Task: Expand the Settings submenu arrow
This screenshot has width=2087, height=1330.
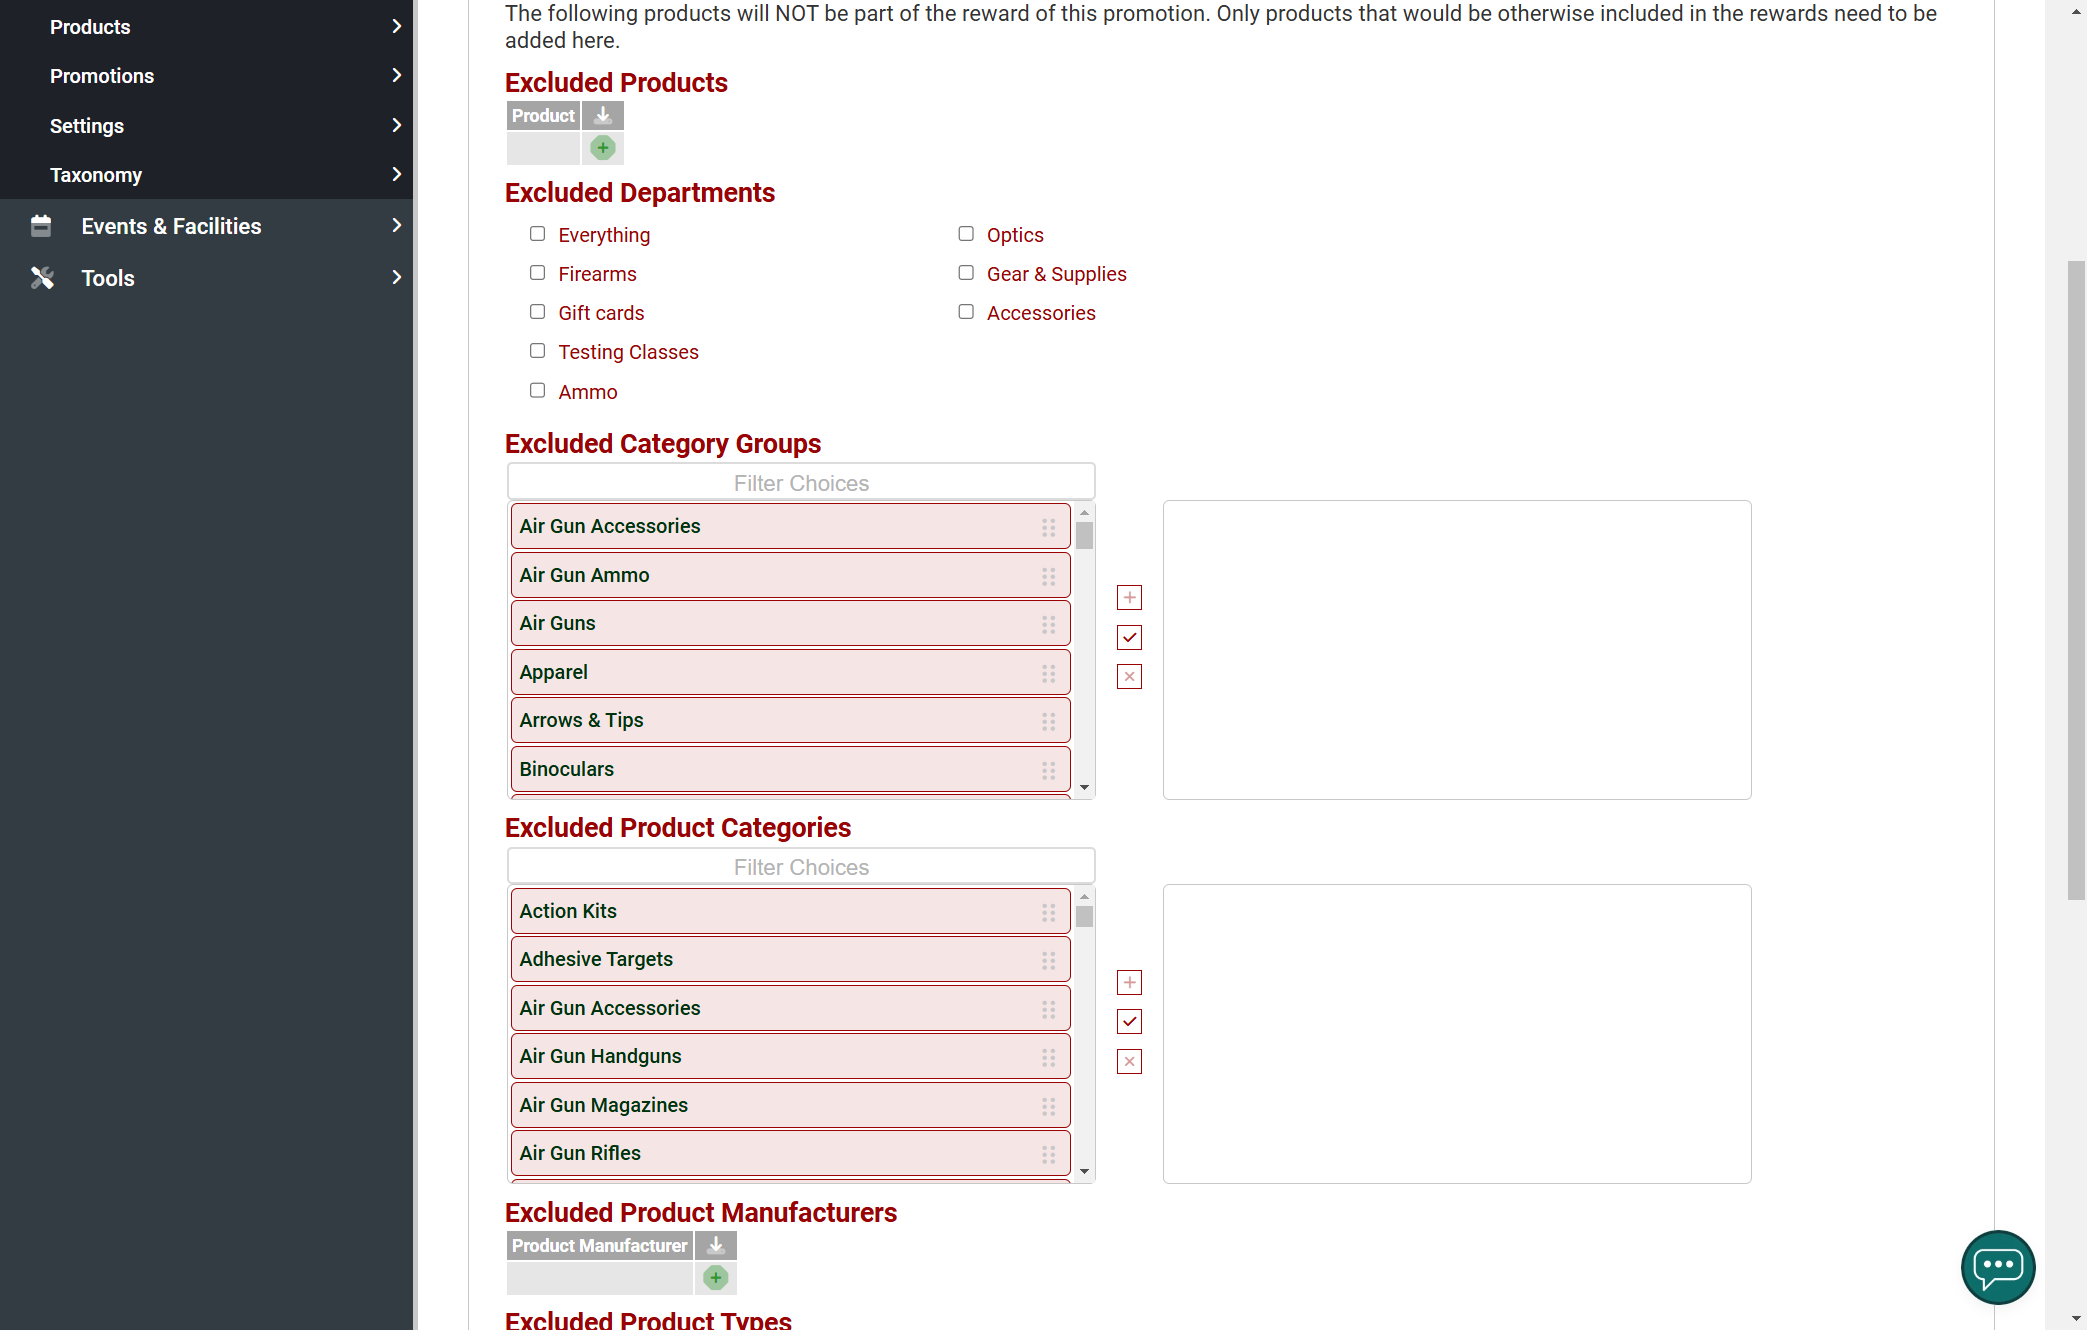Action: (x=396, y=125)
